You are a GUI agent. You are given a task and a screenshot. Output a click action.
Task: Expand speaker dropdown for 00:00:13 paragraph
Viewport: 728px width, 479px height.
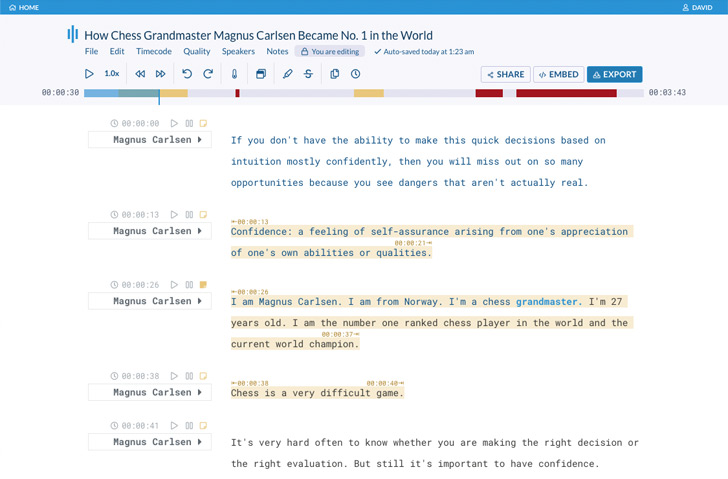[200, 231]
